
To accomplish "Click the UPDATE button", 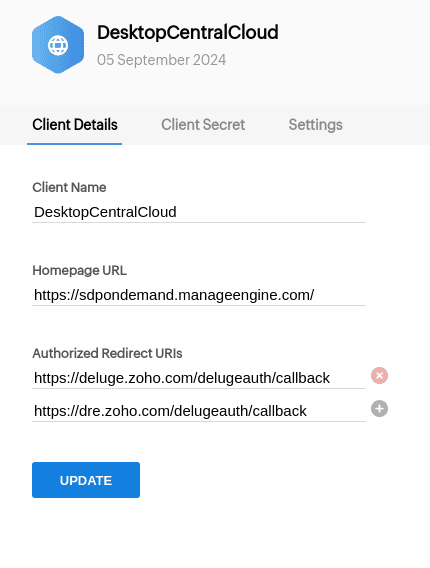I will [x=86, y=480].
